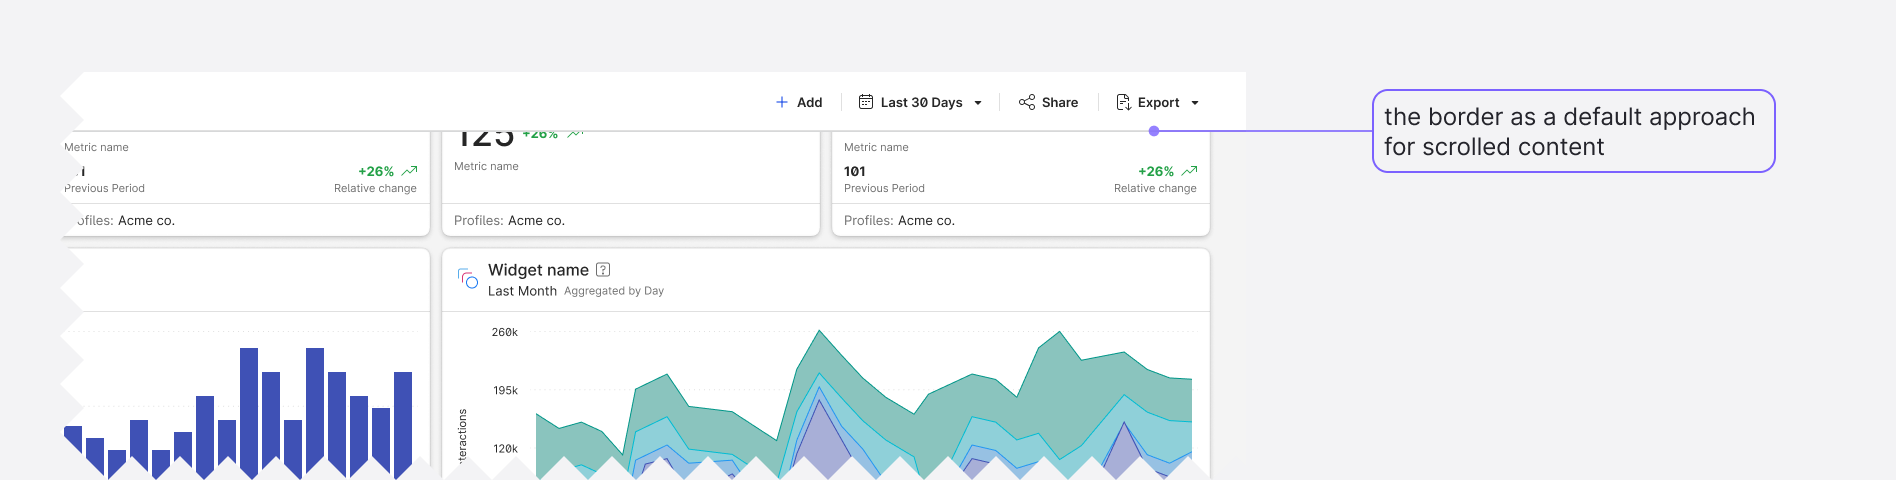
Task: Click the trend arrow in the right metric card
Action: [x=1189, y=171]
